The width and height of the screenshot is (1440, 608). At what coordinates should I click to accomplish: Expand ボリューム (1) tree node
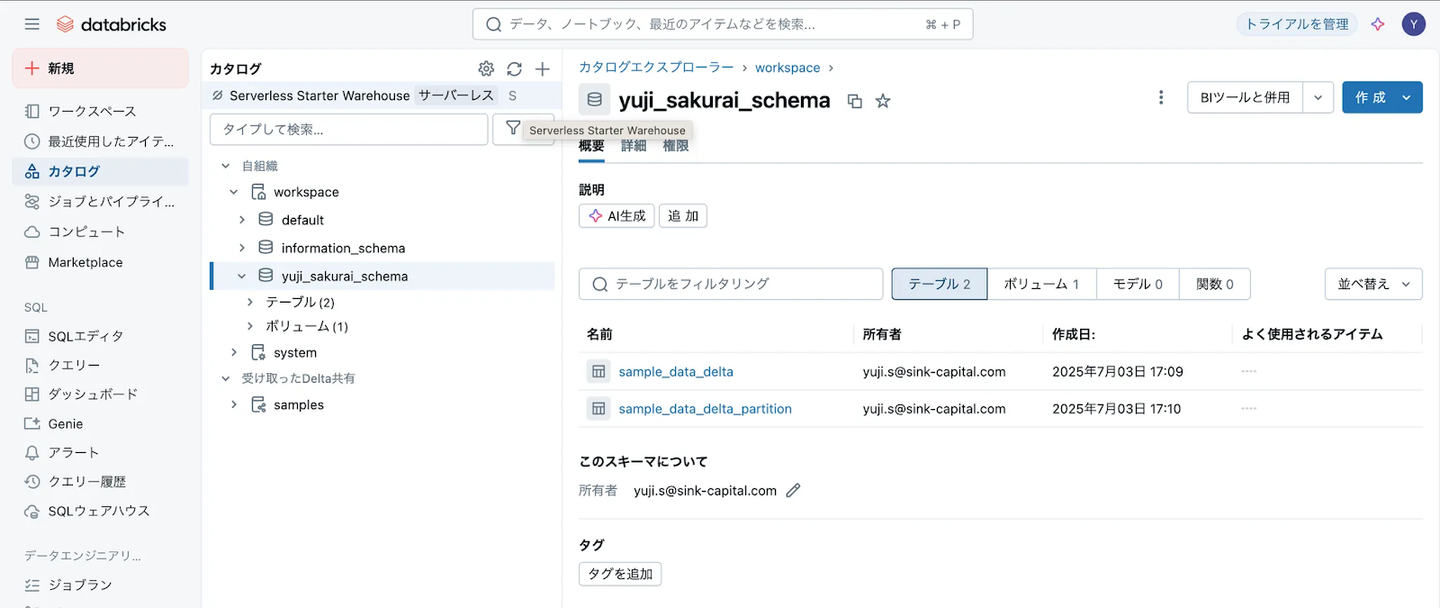[250, 326]
